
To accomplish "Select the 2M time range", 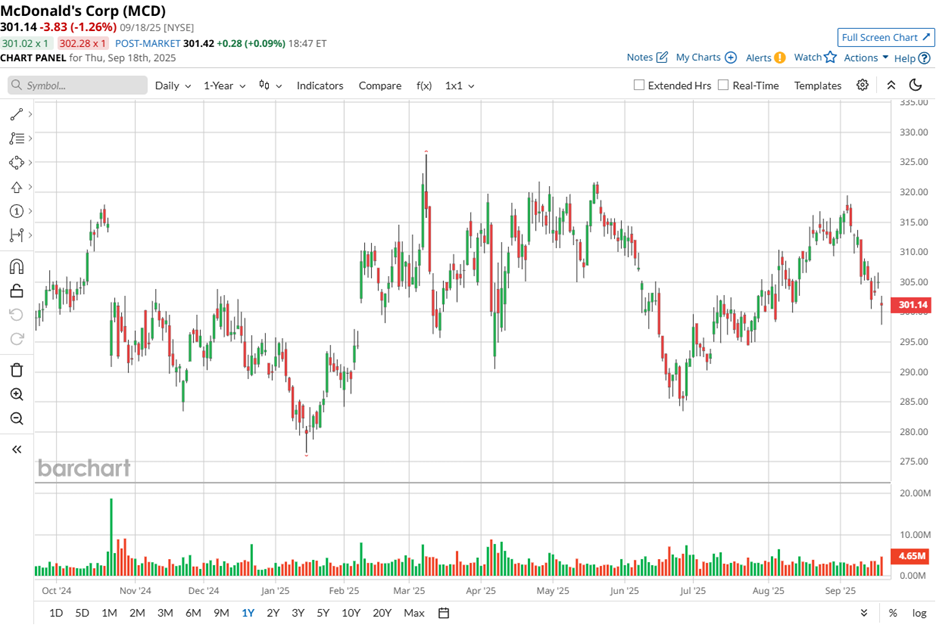I will tap(137, 613).
